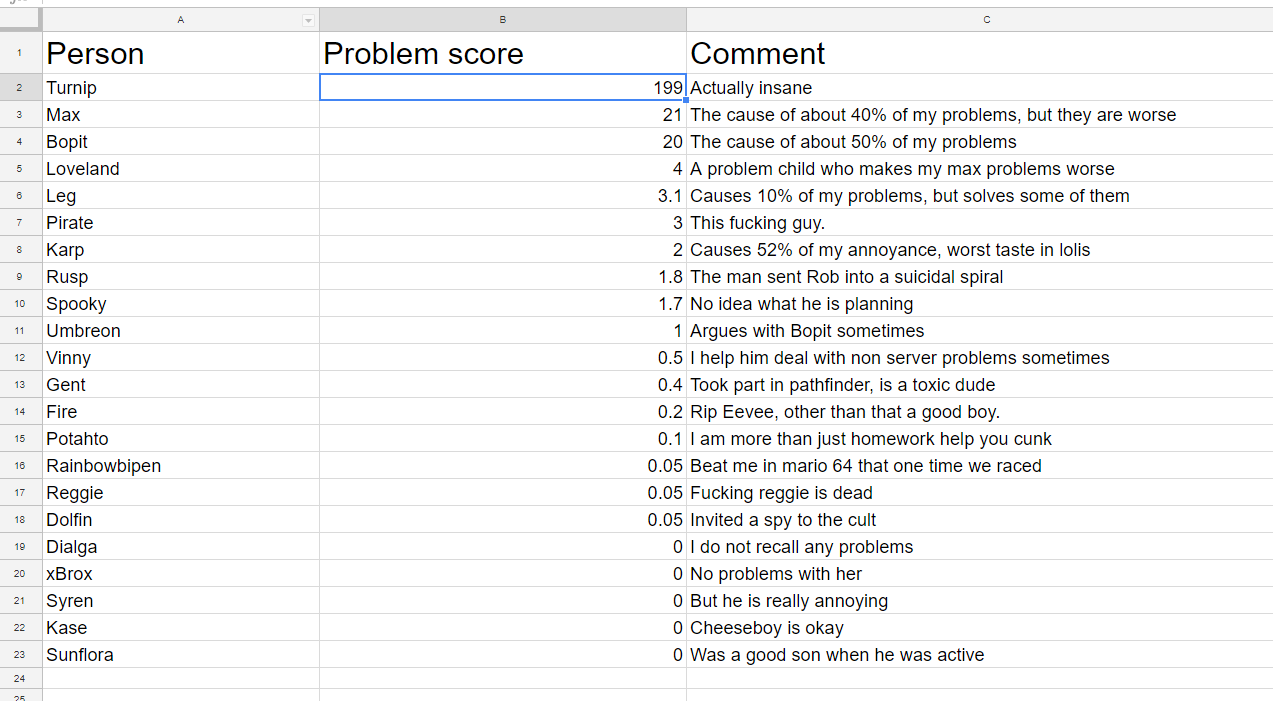Select row 12 header number
The height and width of the screenshot is (701, 1273).
coord(21,358)
